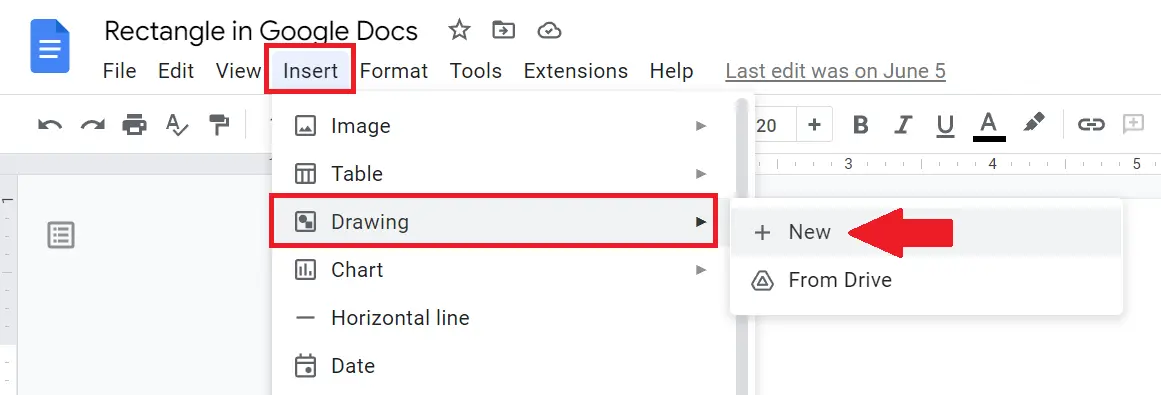1161x395 pixels.
Task: Check cloud save status icon
Action: (549, 30)
